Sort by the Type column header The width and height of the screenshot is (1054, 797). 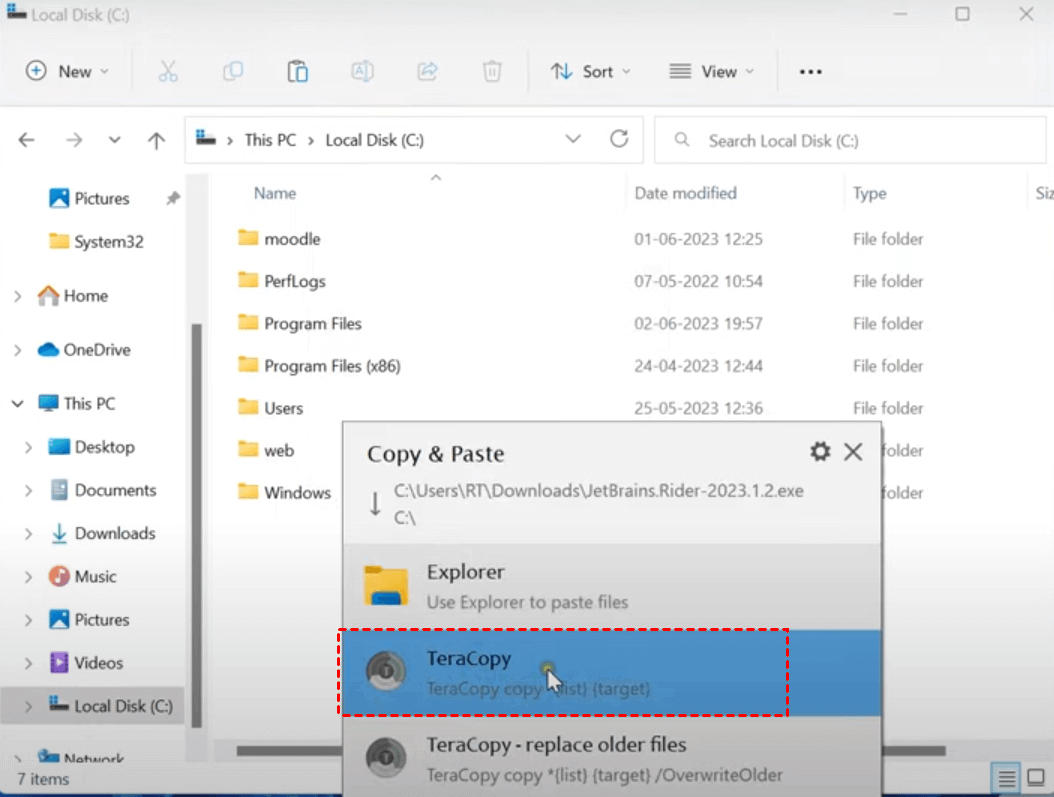click(870, 194)
